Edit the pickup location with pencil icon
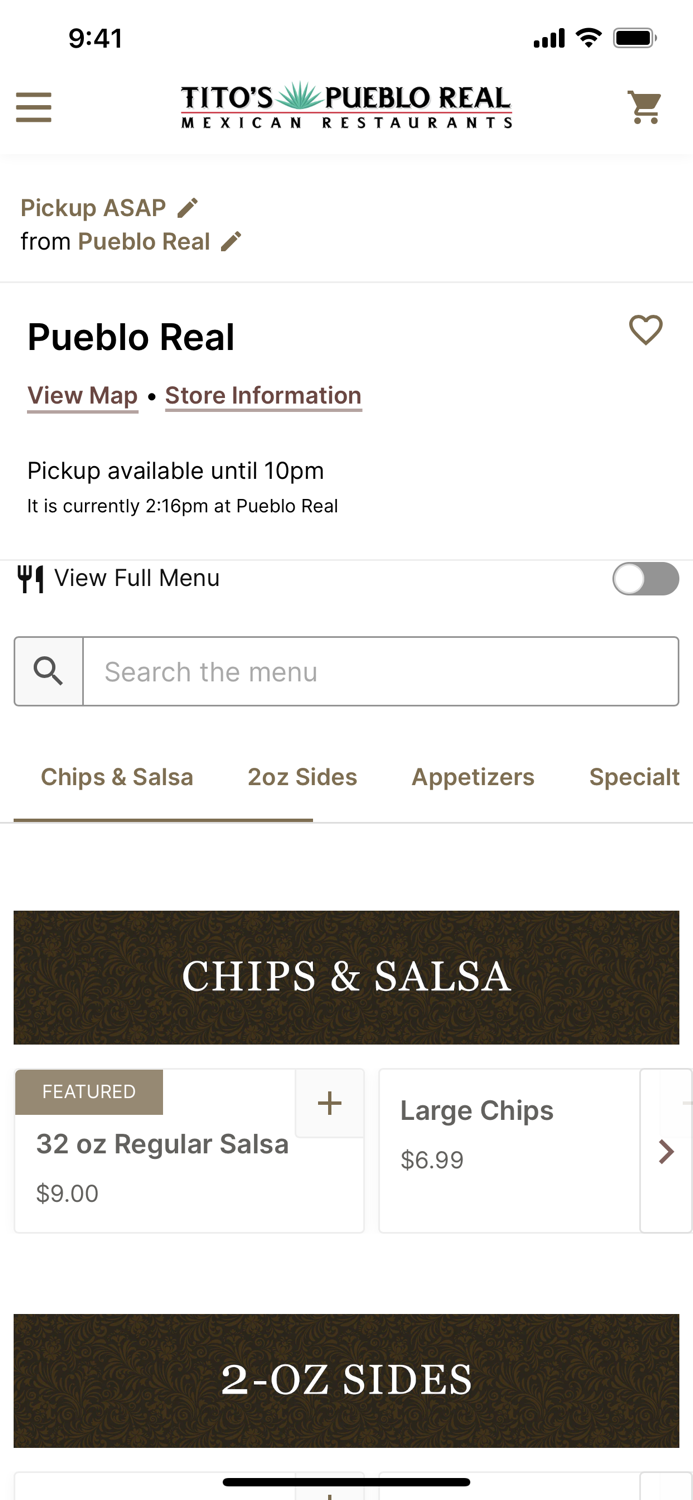Image resolution: width=693 pixels, height=1500 pixels. point(231,241)
